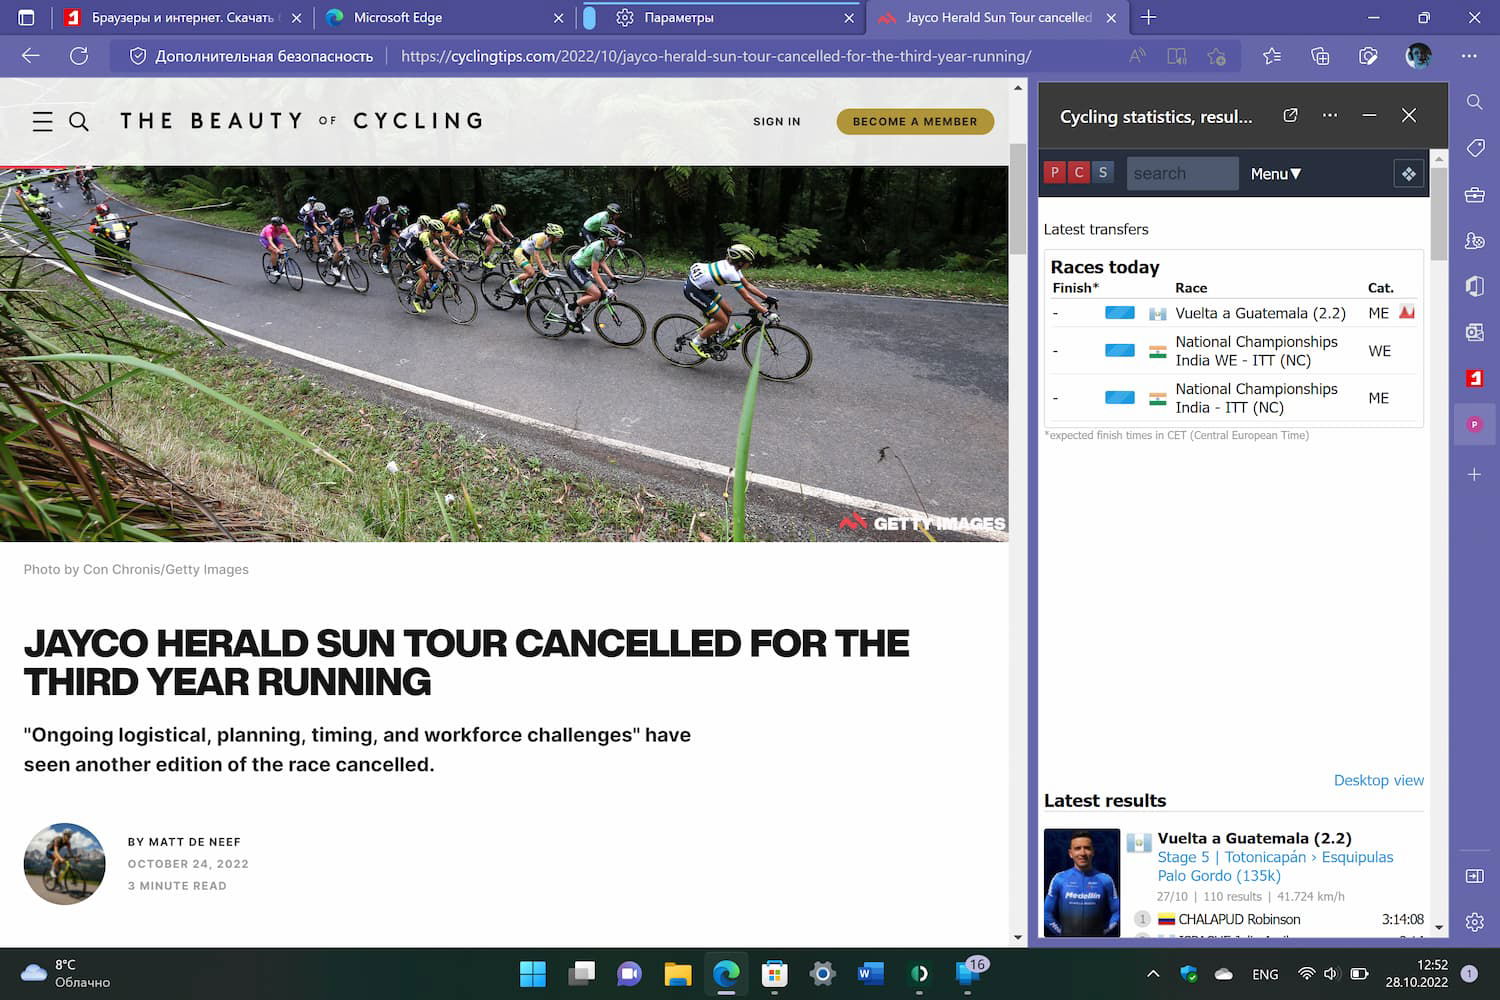Open Edge Settings and more menu

(x=1469, y=56)
